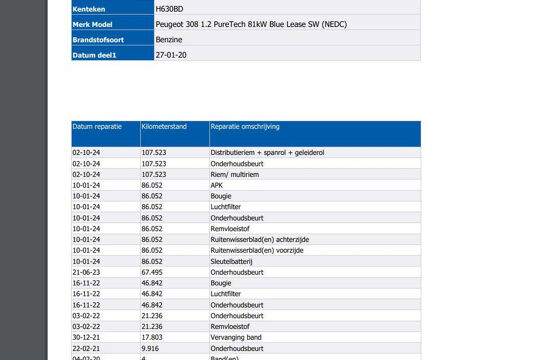Select the fuel type value 'Benzine'
540x360 pixels.
coord(169,40)
